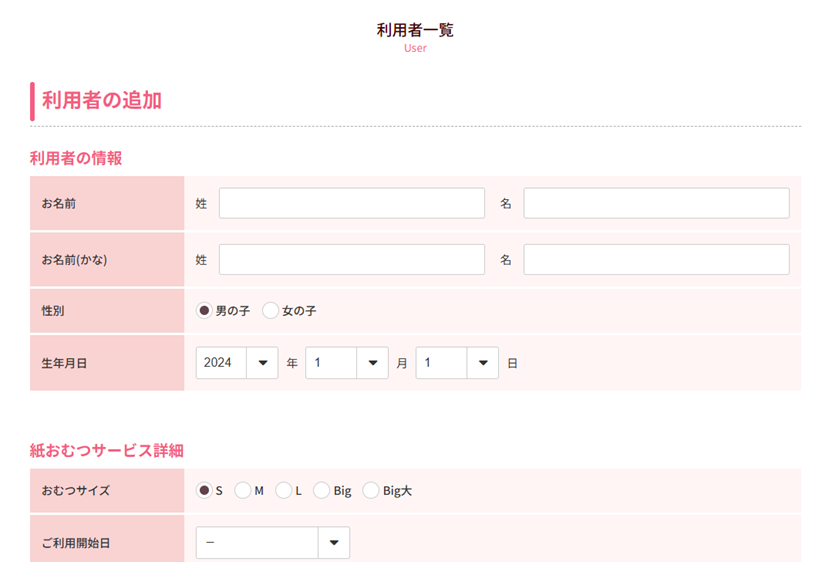Focus the 名 field in お名前(かな) row
This screenshot has width=833, height=582.
[657, 260]
